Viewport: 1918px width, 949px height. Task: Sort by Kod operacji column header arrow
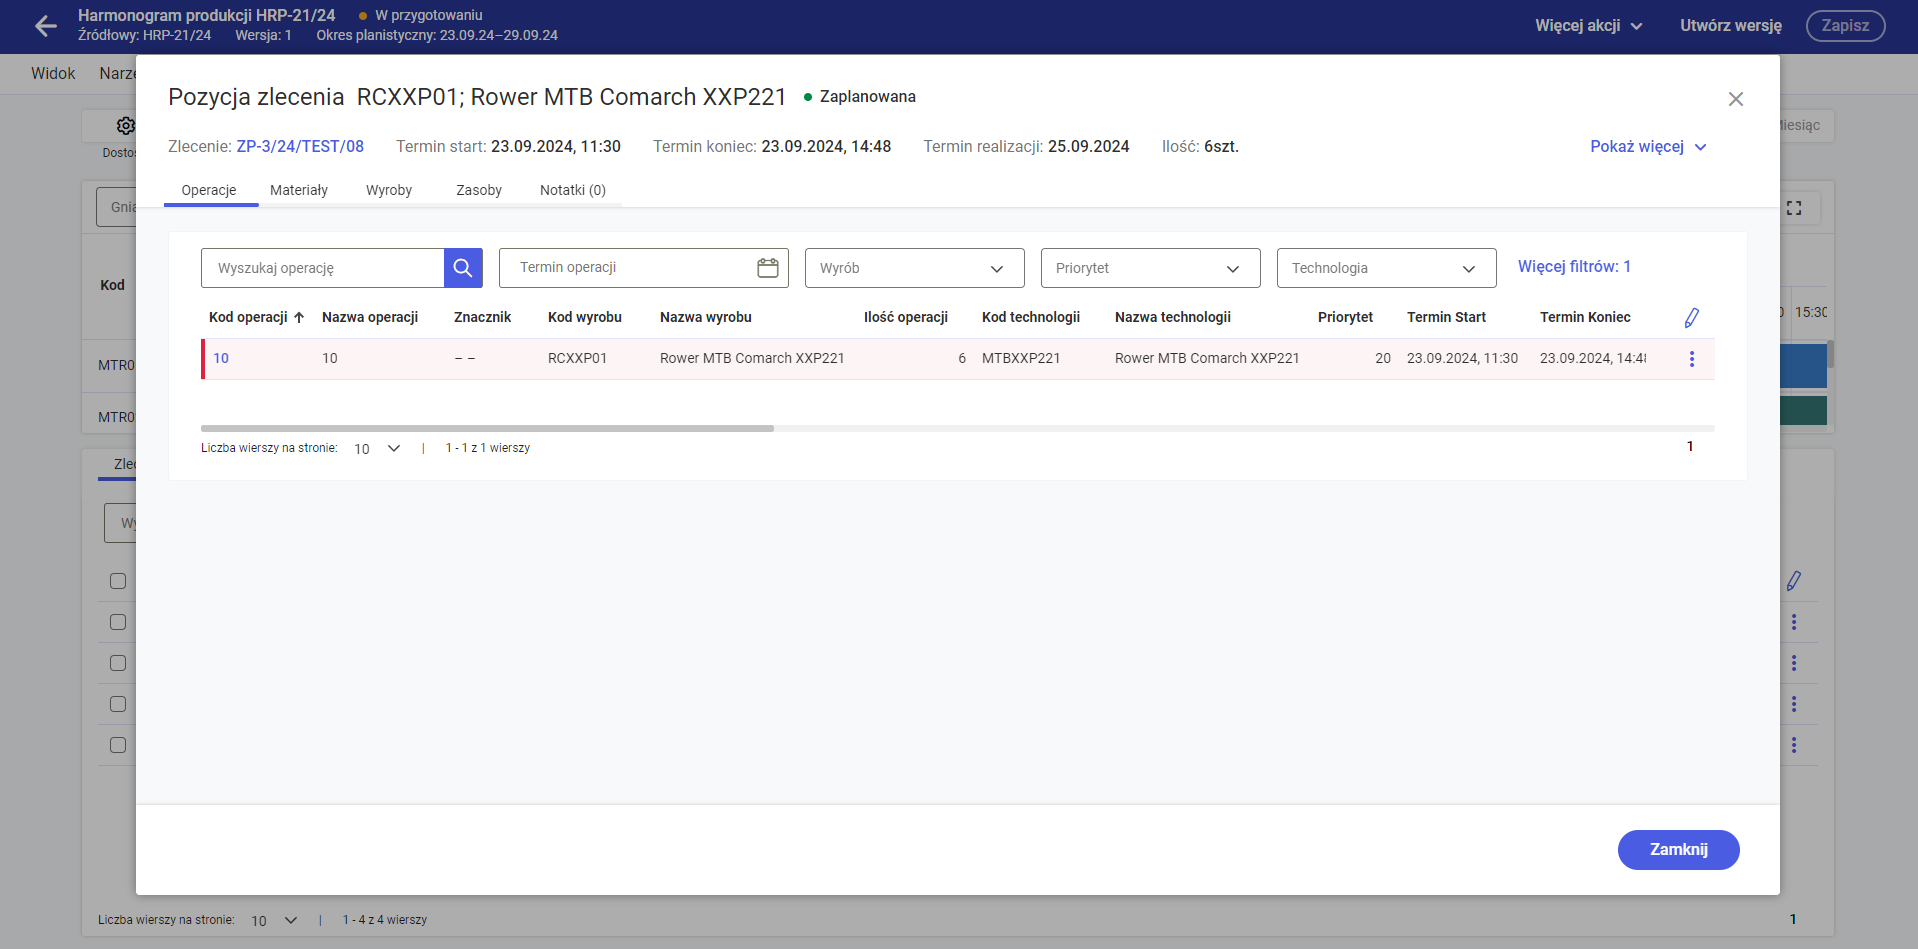point(299,318)
